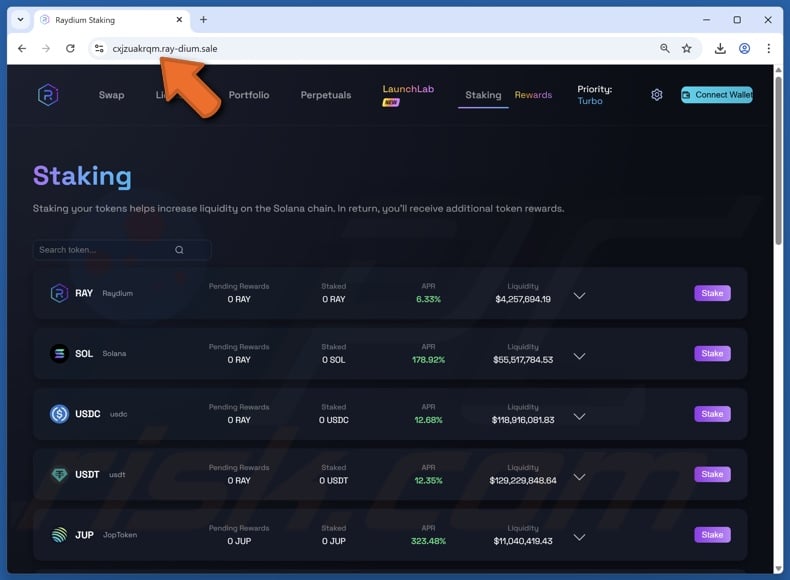Close the Raydium Staking tab
Image resolution: width=790 pixels, height=580 pixels.
[179, 20]
